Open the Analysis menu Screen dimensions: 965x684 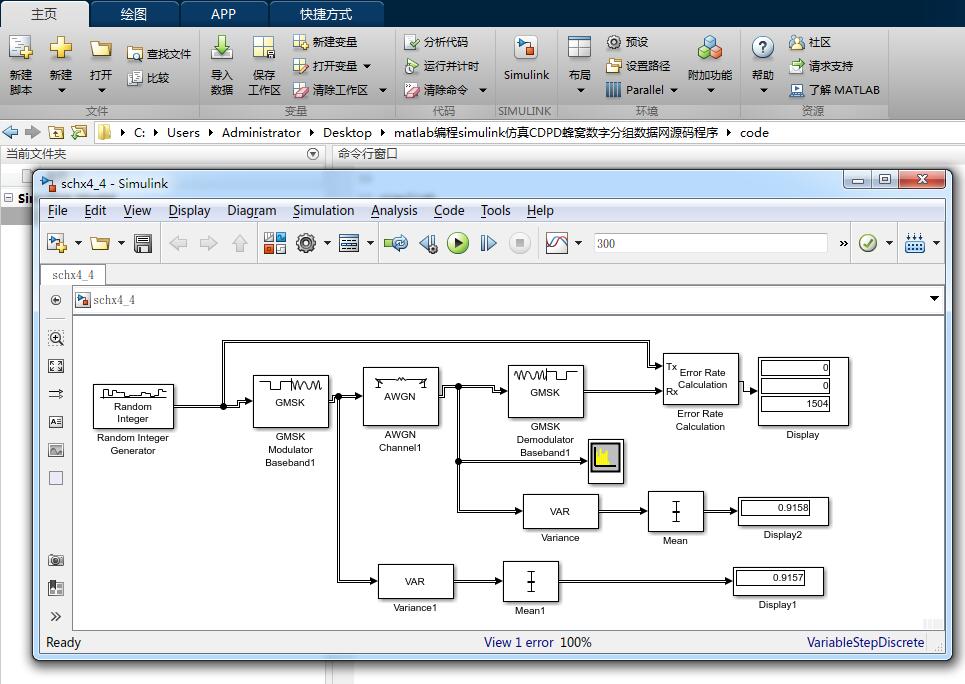[x=394, y=211]
